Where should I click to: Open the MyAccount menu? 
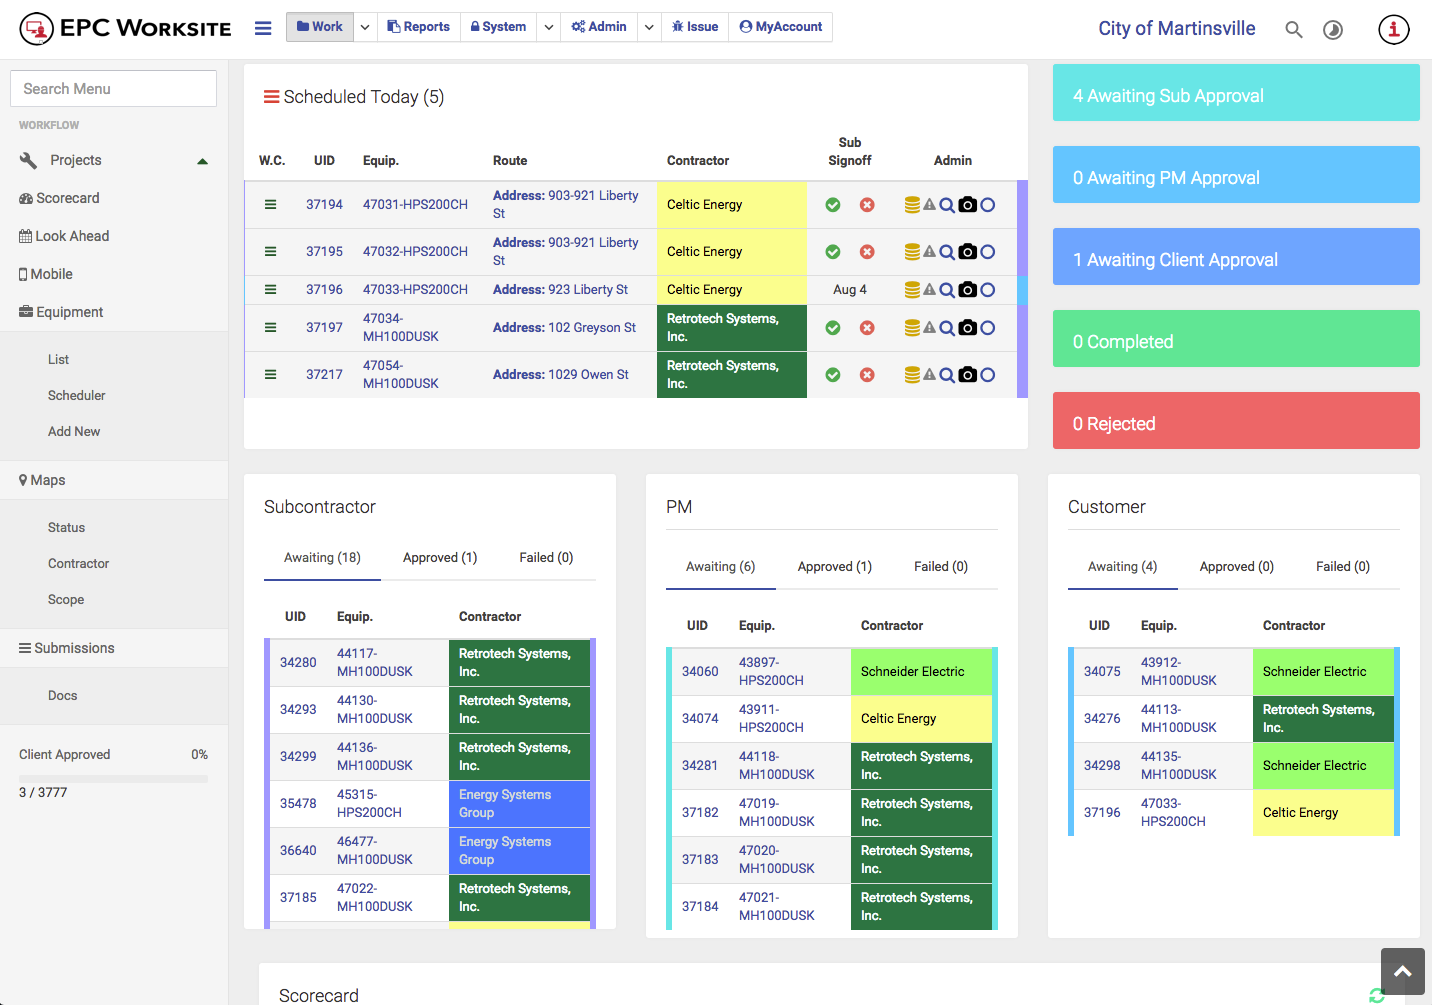pyautogui.click(x=781, y=27)
